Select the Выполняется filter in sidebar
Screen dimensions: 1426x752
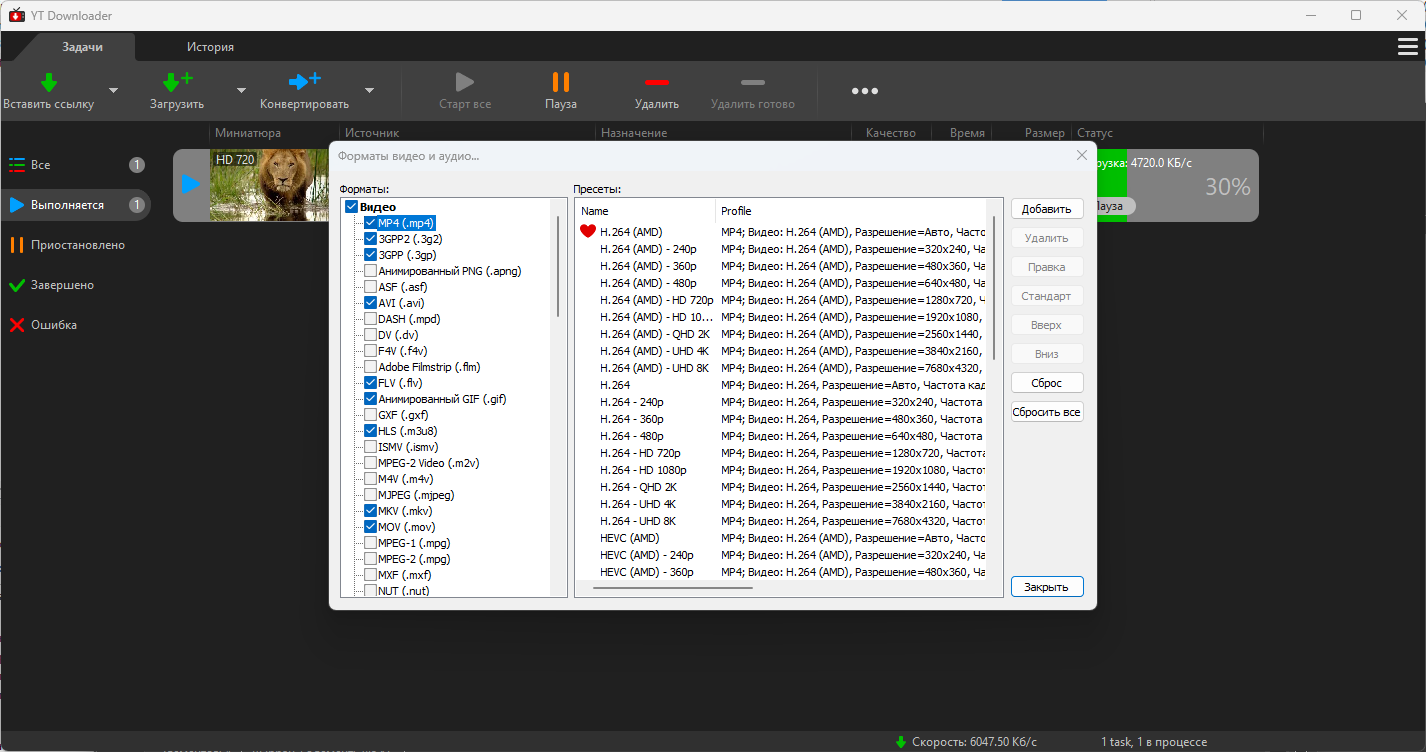point(75,205)
